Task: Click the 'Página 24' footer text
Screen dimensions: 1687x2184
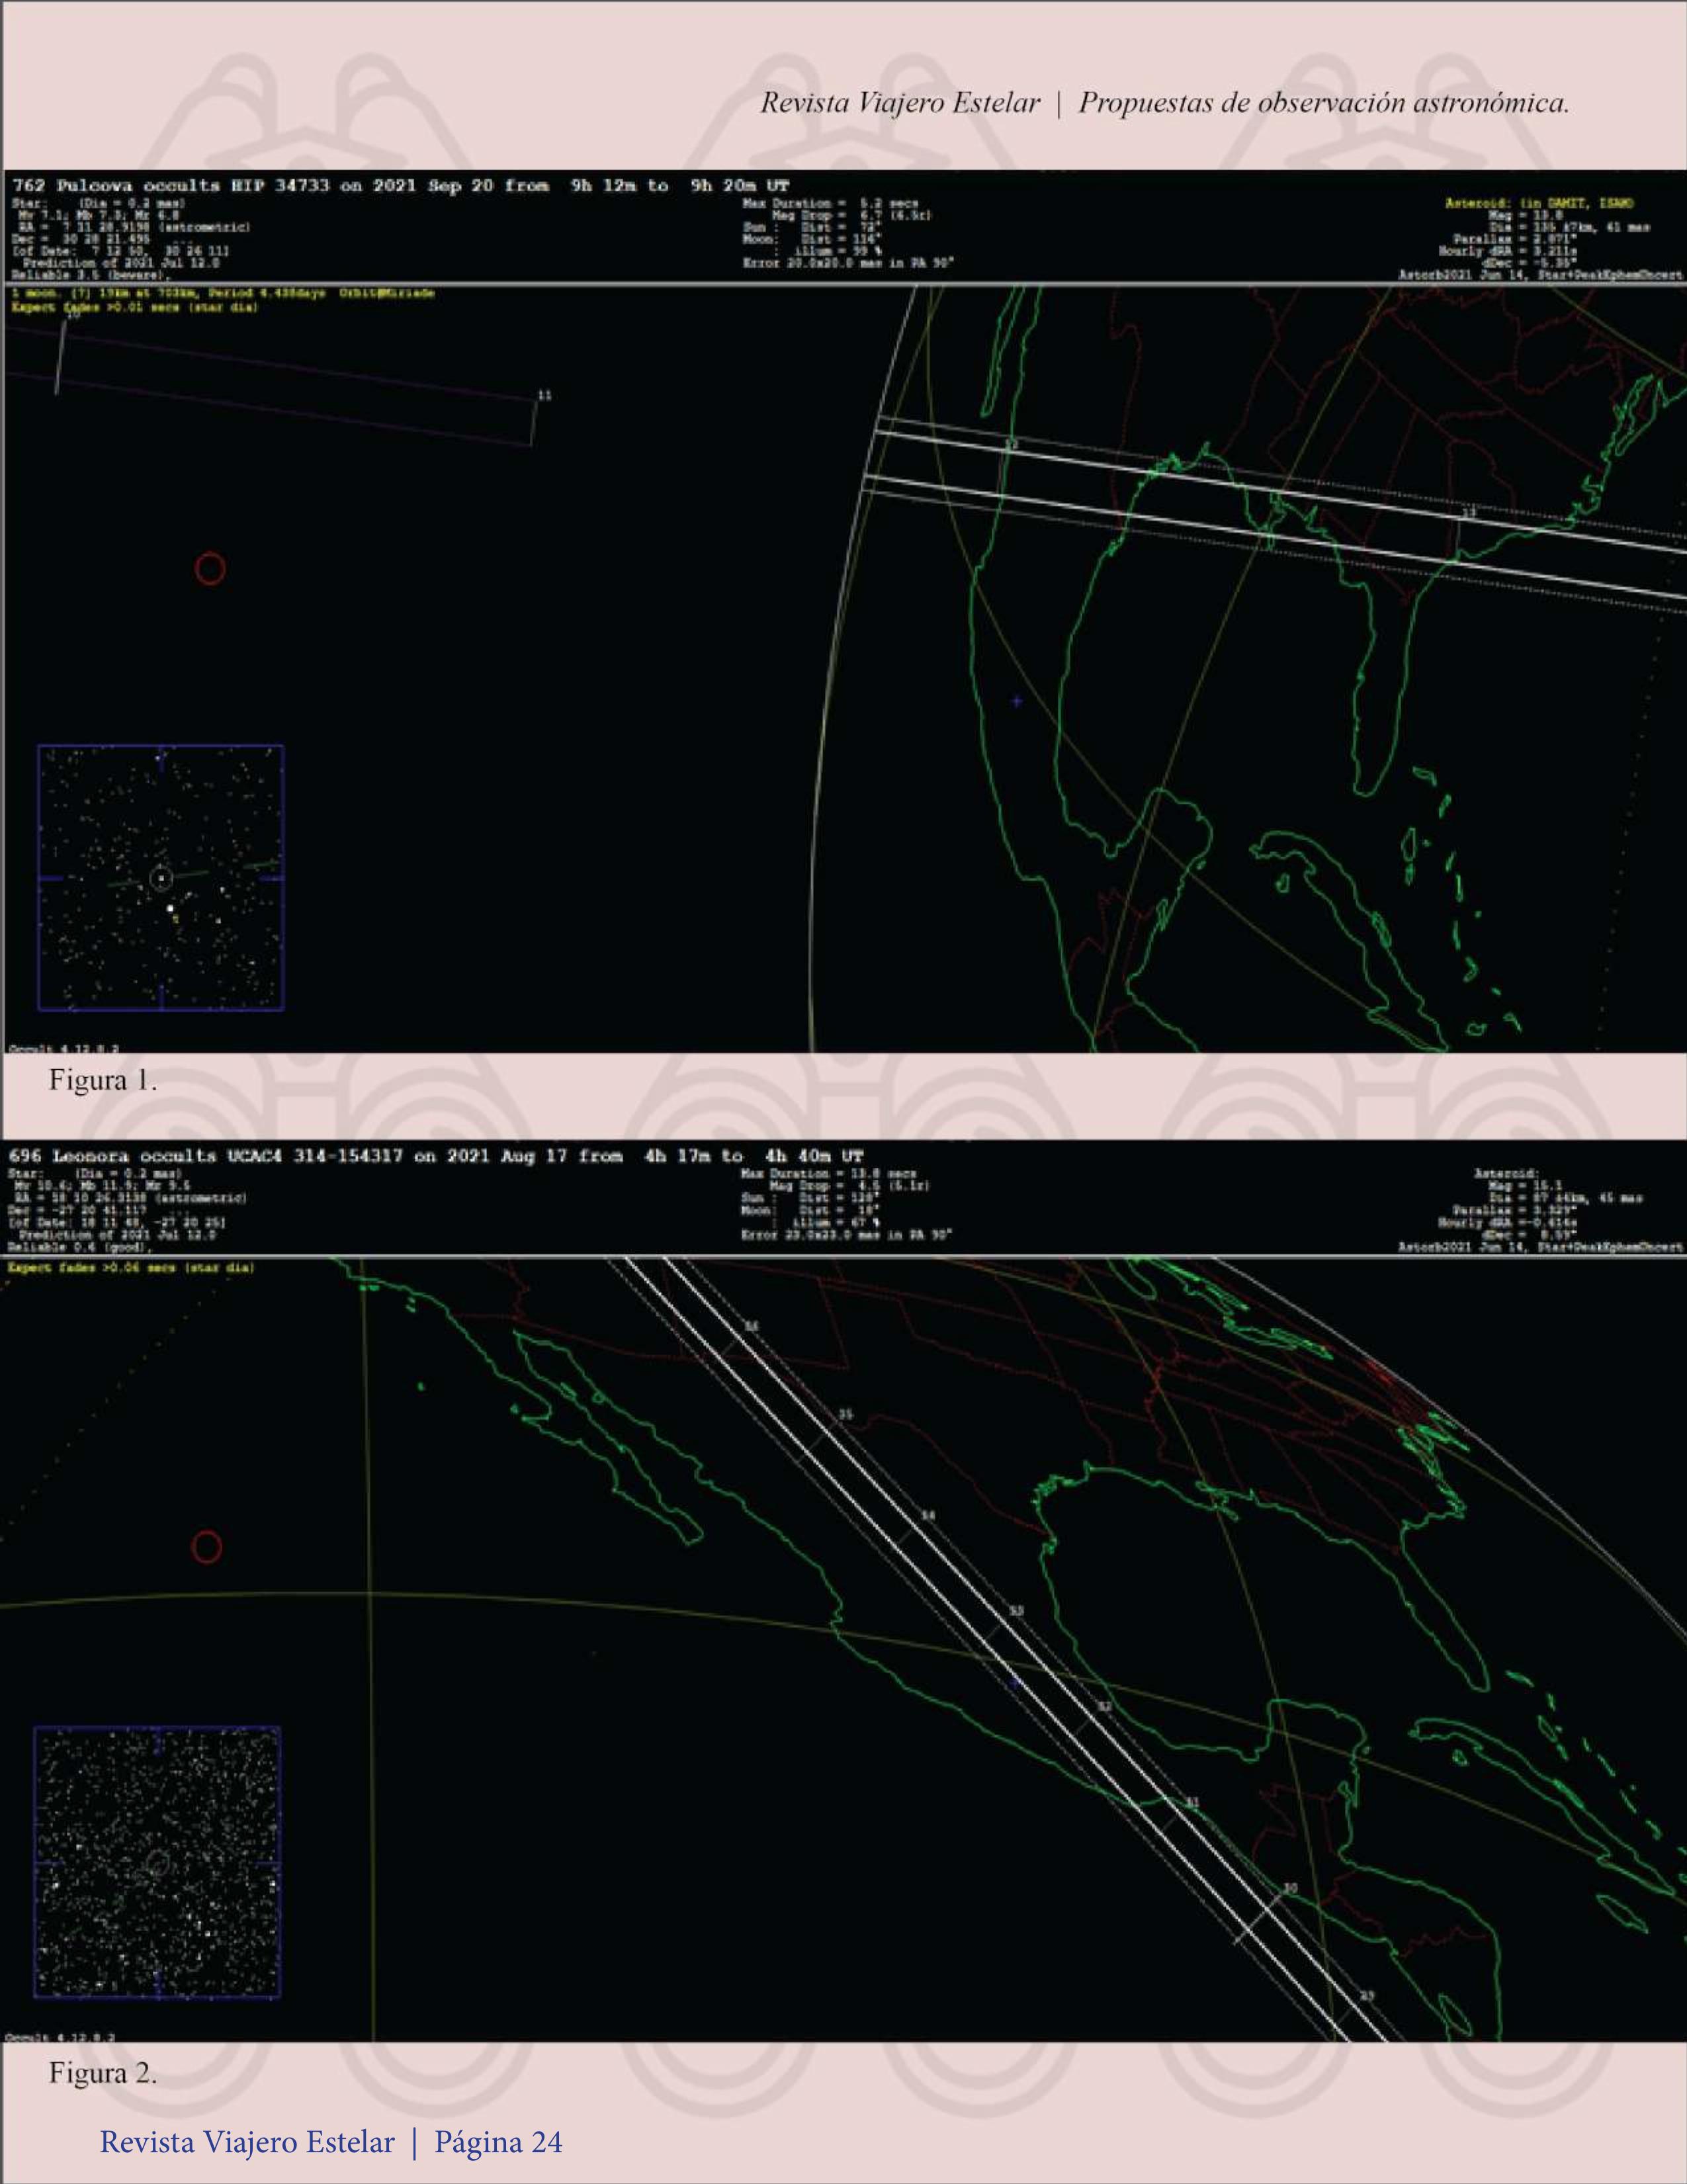Action: [x=498, y=2142]
